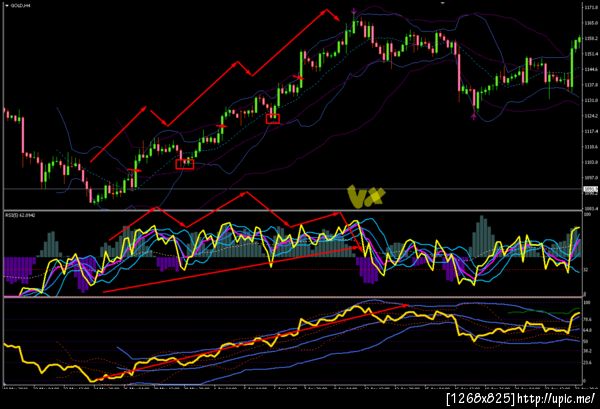Click the RSI(5) indicator label

pyautogui.click(x=20, y=215)
